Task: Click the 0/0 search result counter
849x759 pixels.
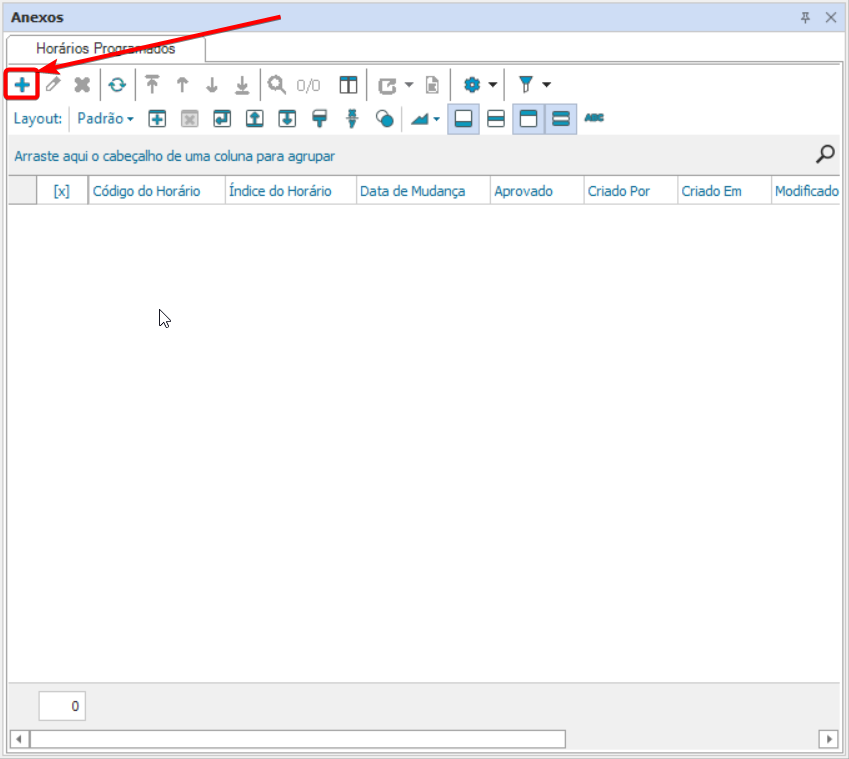Action: pos(308,86)
